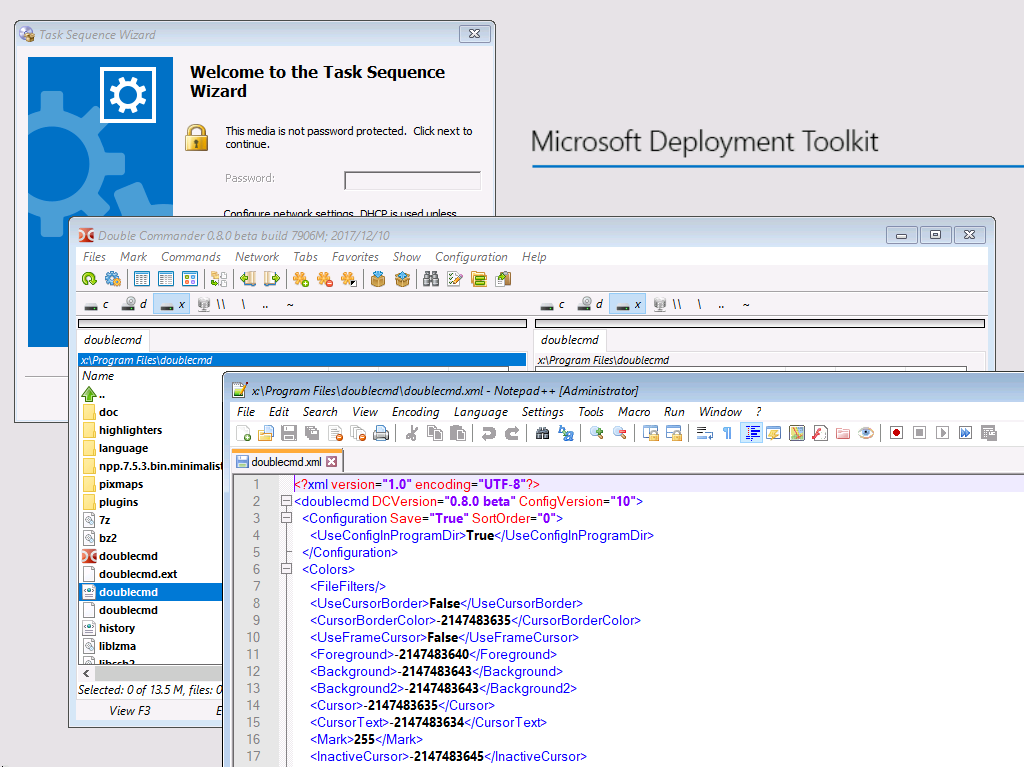Zoom in using the magnifier plus icon
The image size is (1024, 767).
[596, 433]
